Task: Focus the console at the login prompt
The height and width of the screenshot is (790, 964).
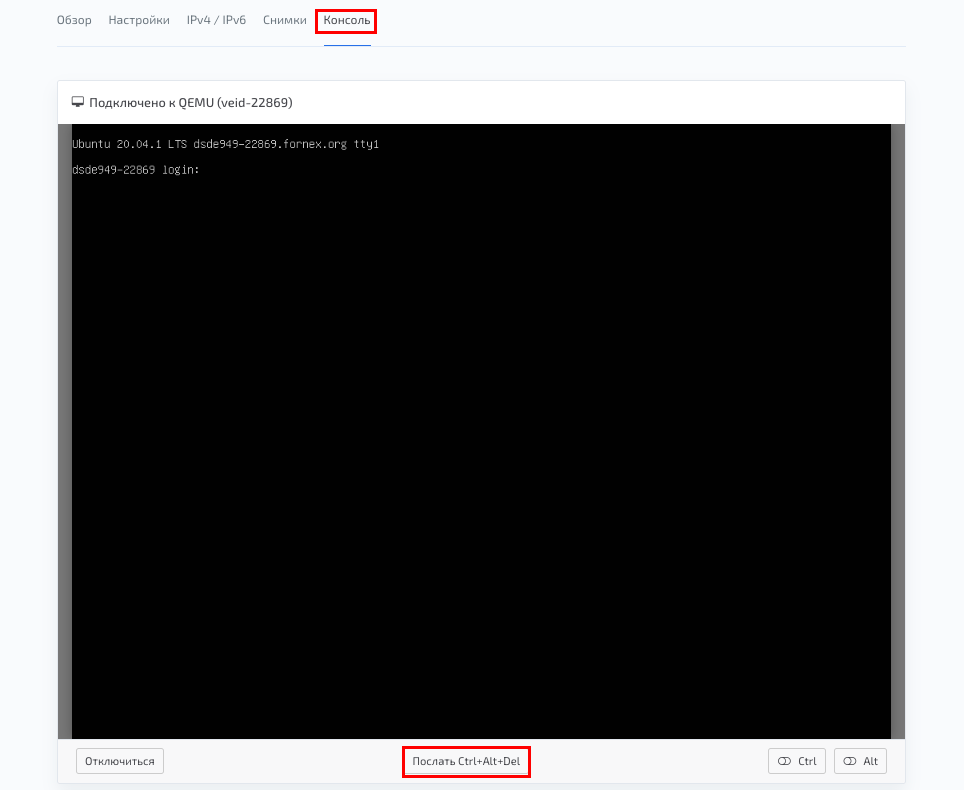Action: [x=136, y=170]
